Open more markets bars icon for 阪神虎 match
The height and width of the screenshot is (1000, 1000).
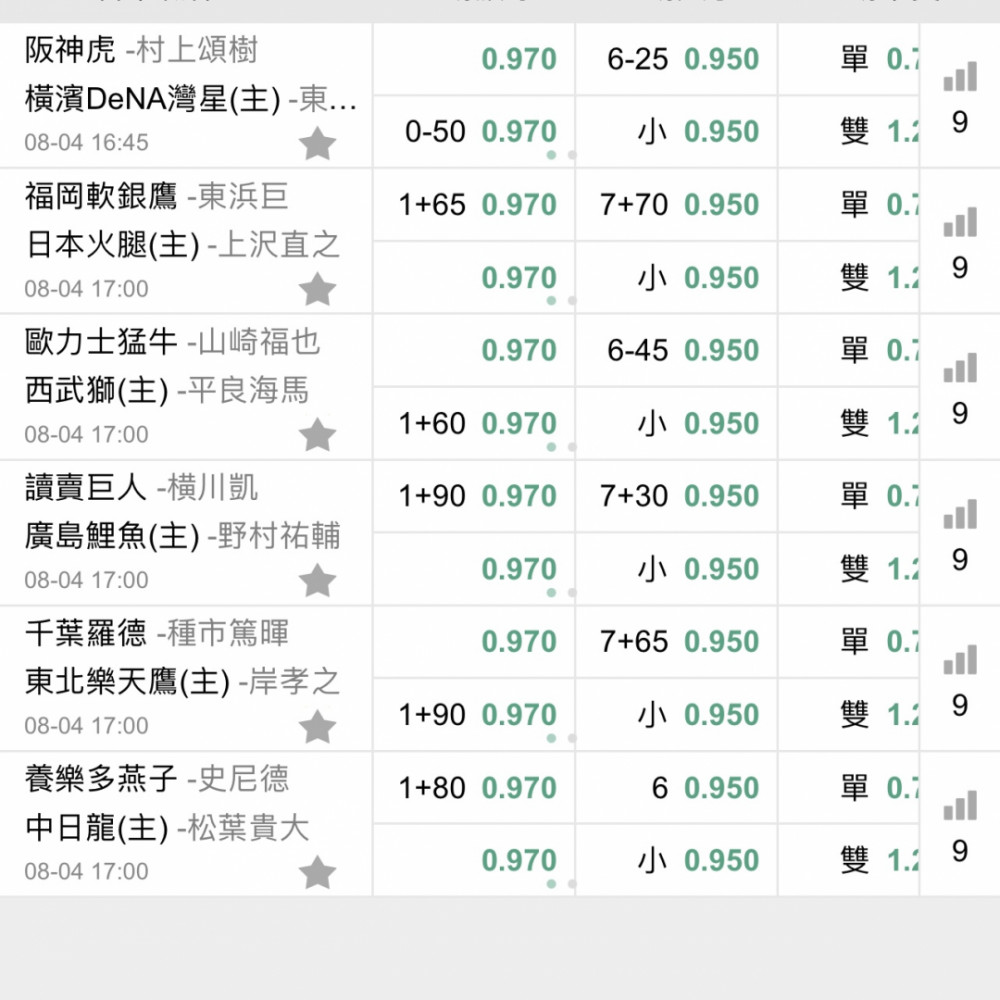[x=960, y=76]
